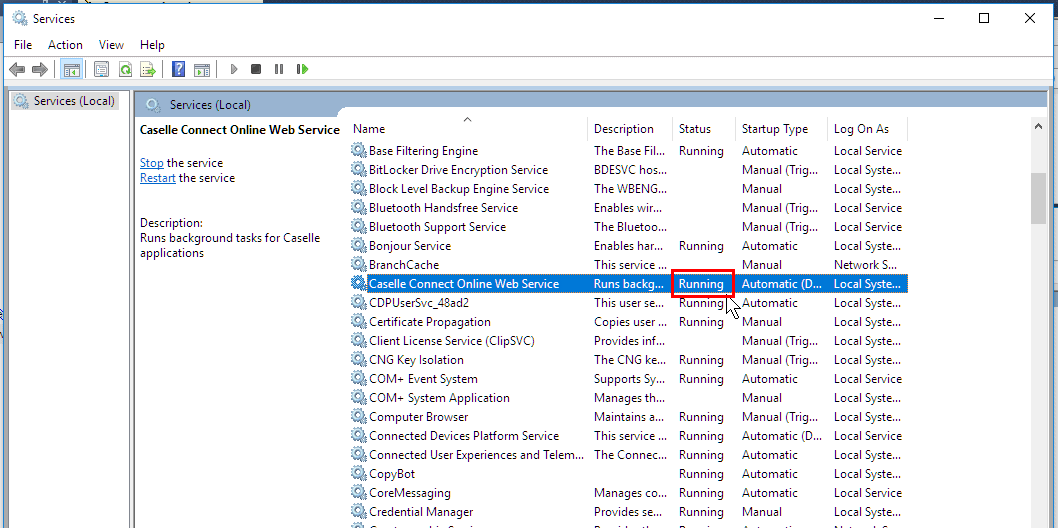
Task: Click the Back arrow toolbar icon
Action: click(18, 69)
